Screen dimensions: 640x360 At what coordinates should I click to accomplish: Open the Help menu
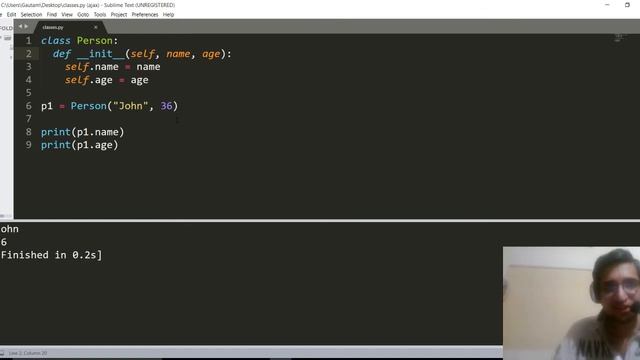tap(168, 15)
